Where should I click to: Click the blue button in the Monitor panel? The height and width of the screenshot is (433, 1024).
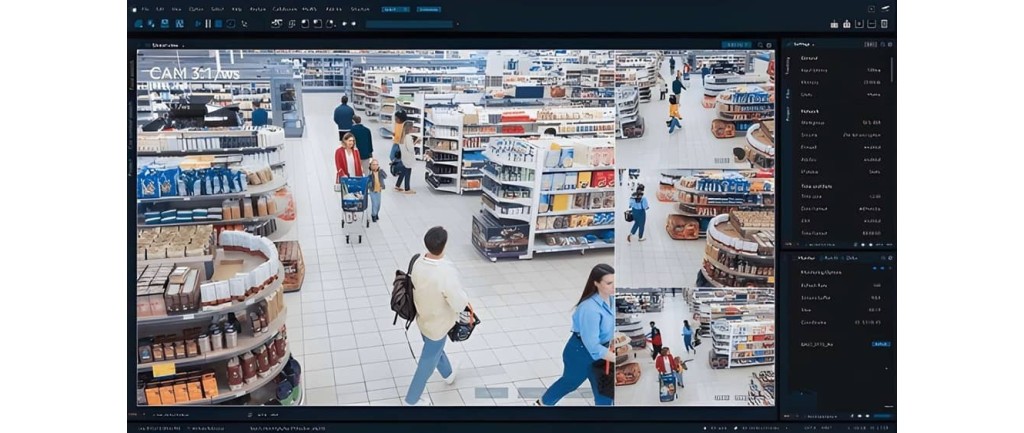[881, 344]
